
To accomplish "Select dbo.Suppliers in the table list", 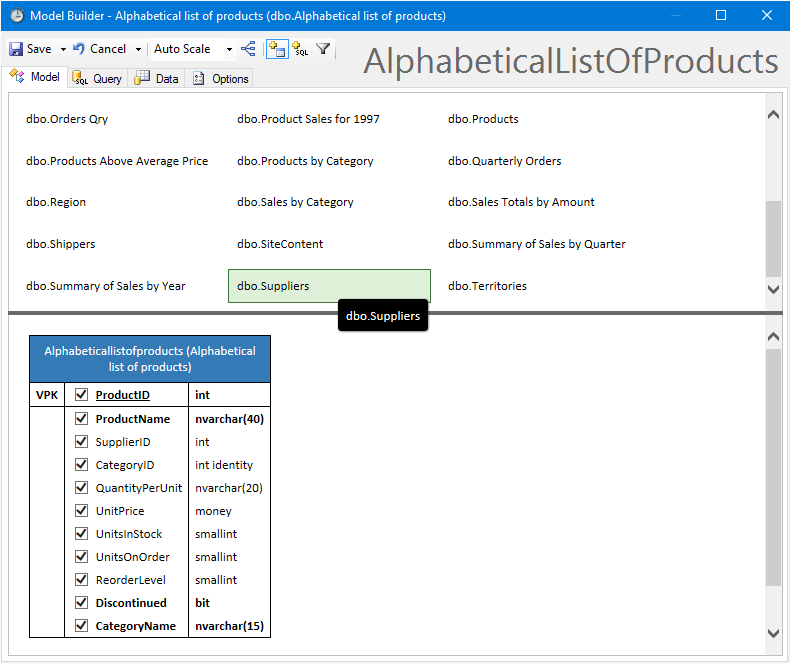I will tap(329, 286).
